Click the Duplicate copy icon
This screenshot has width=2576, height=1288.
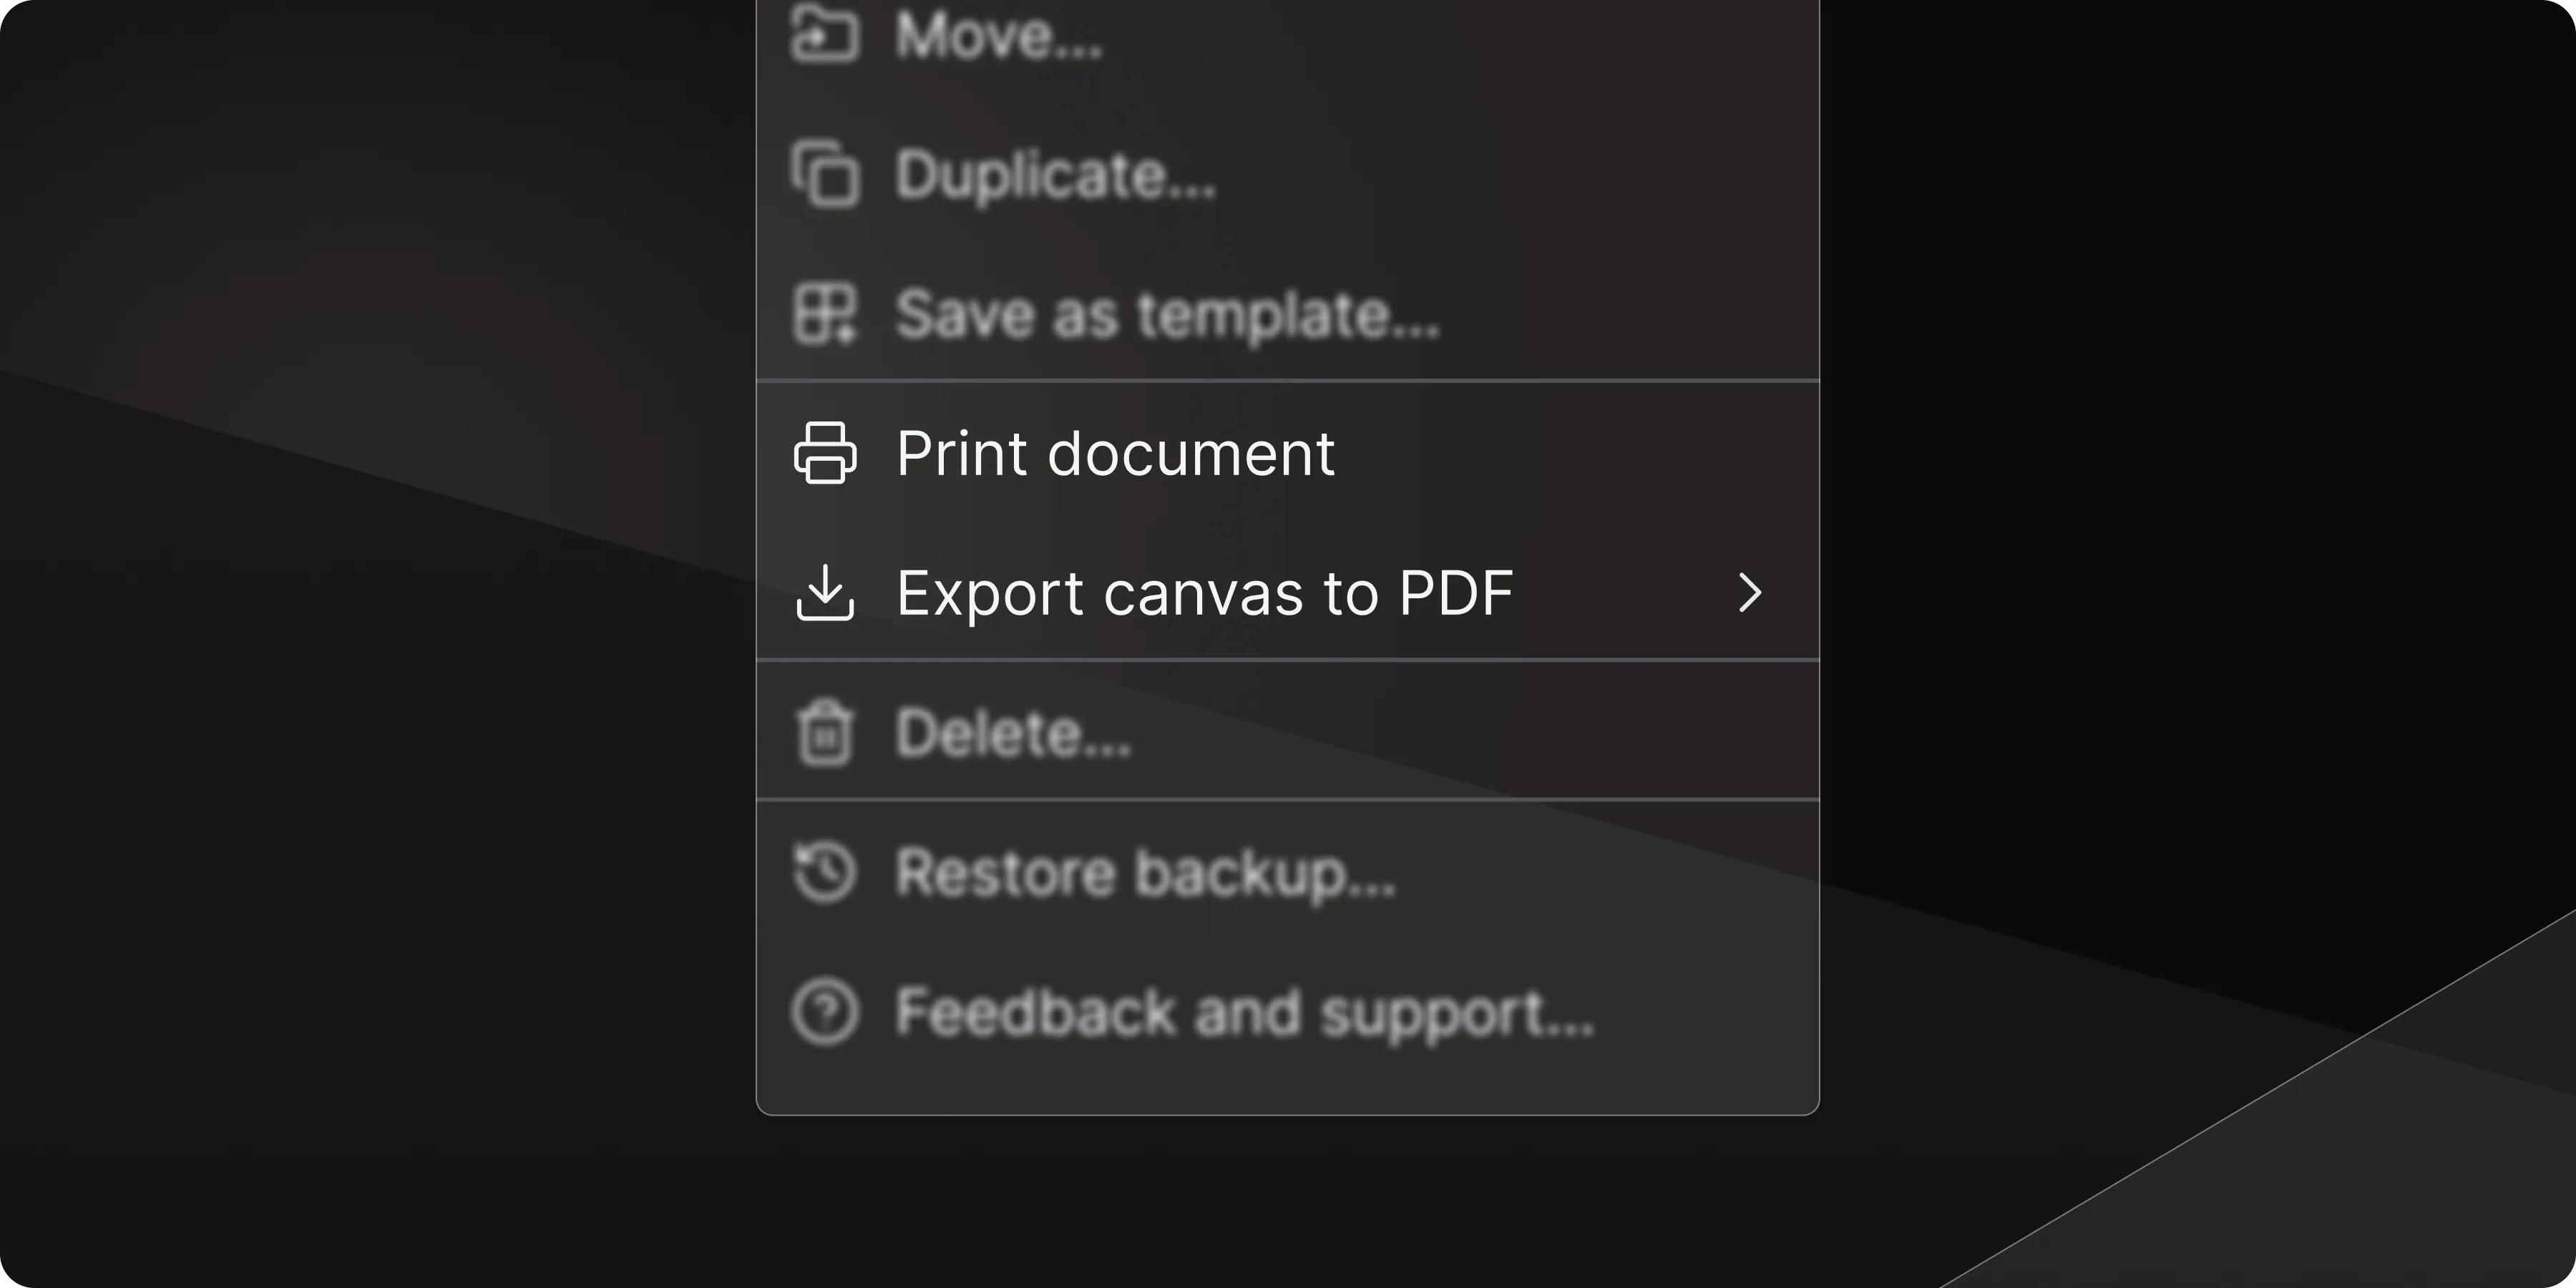[824, 173]
